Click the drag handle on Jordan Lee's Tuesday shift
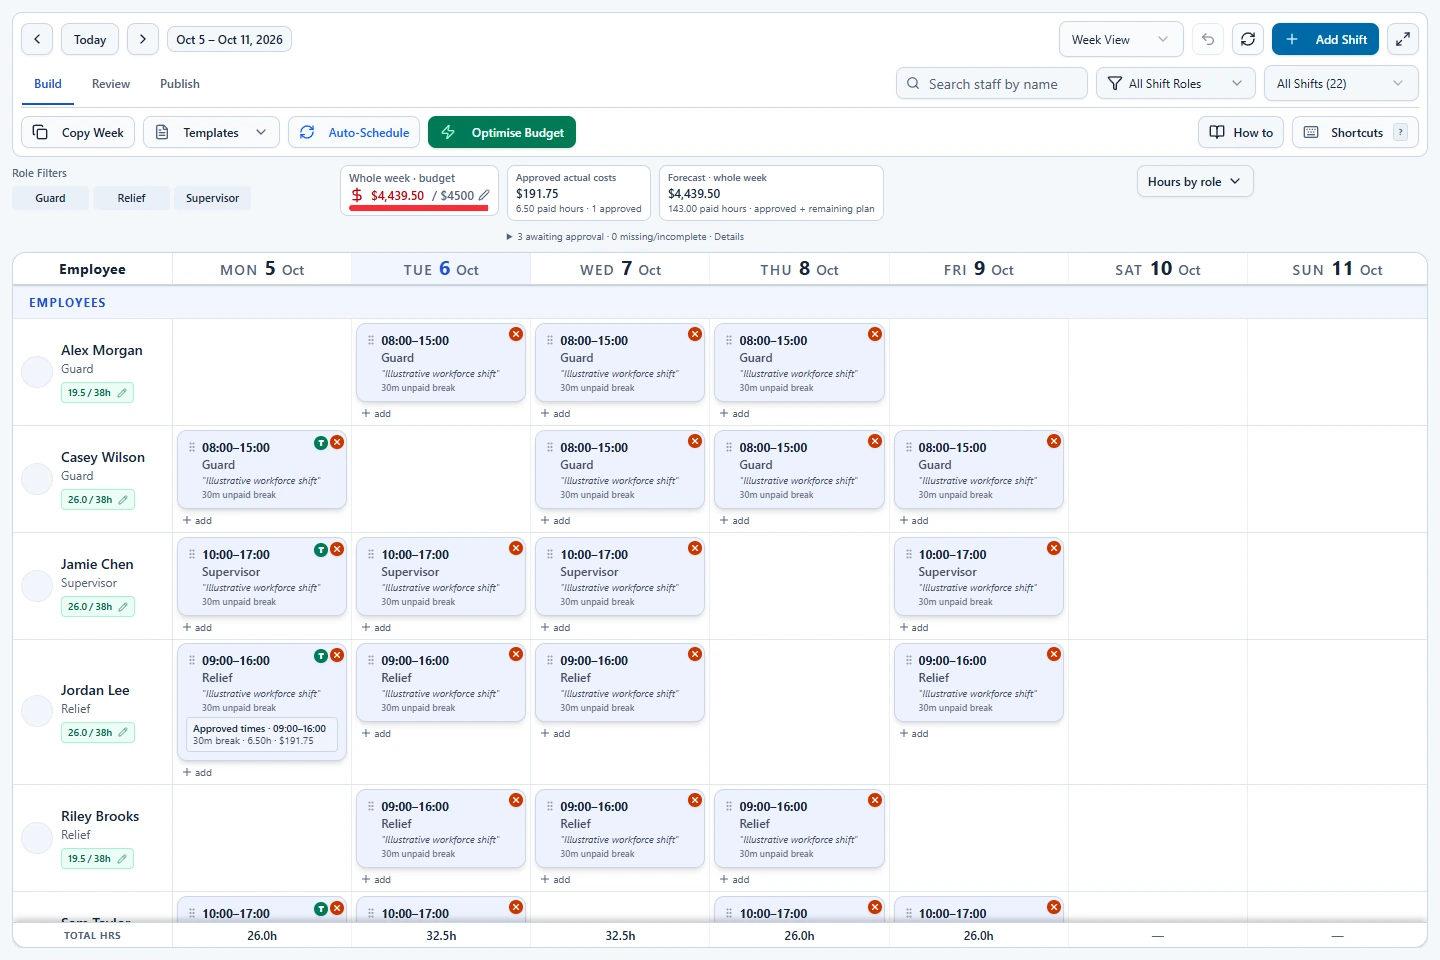Screen dimensions: 1440x960 [371, 661]
